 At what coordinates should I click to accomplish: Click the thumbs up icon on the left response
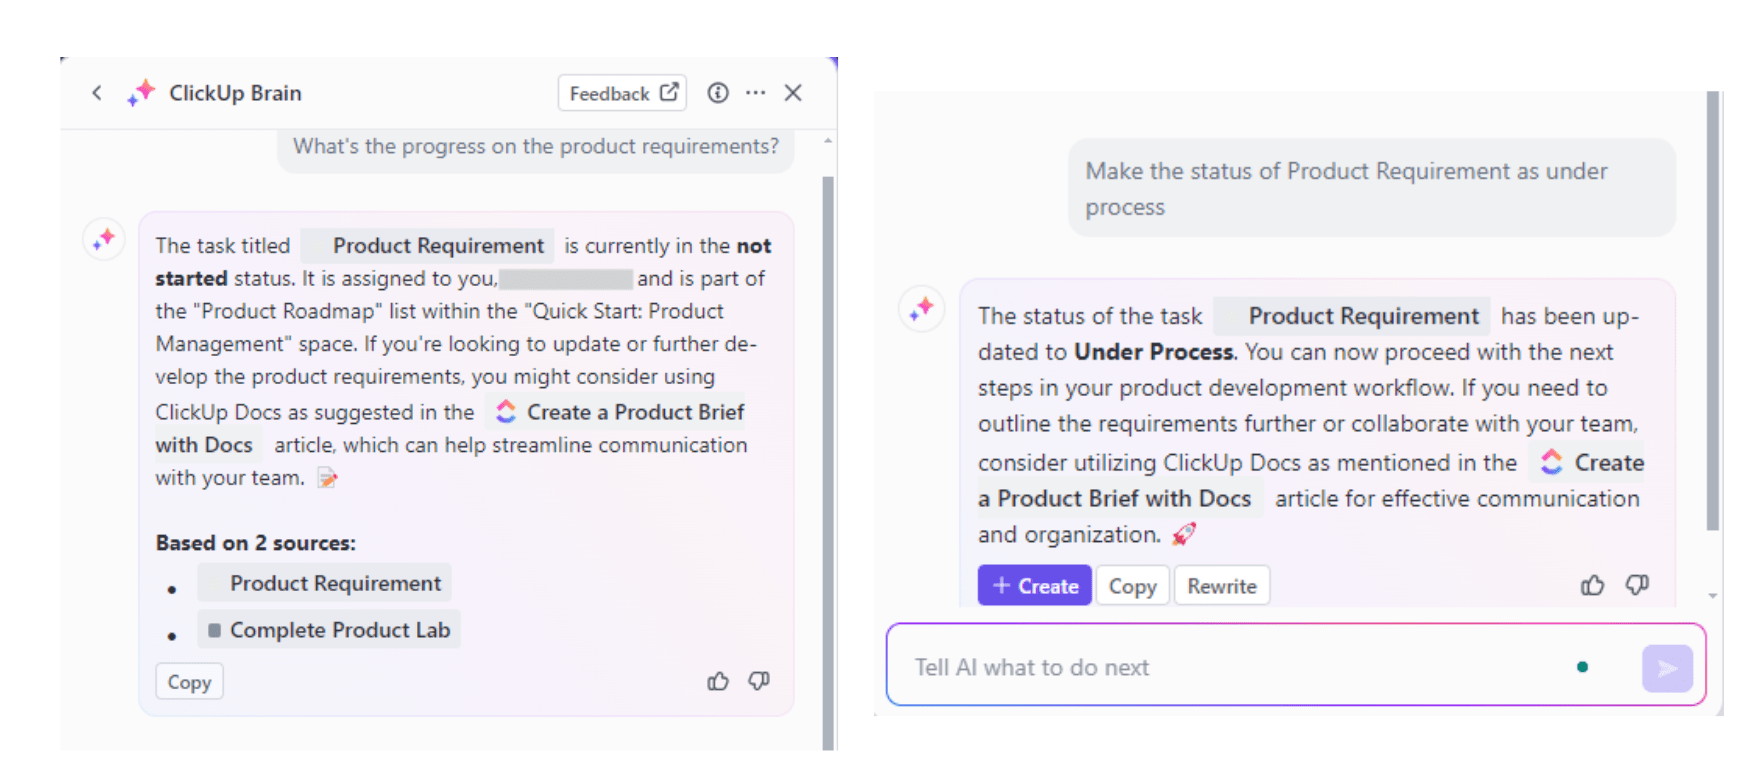pos(718,681)
